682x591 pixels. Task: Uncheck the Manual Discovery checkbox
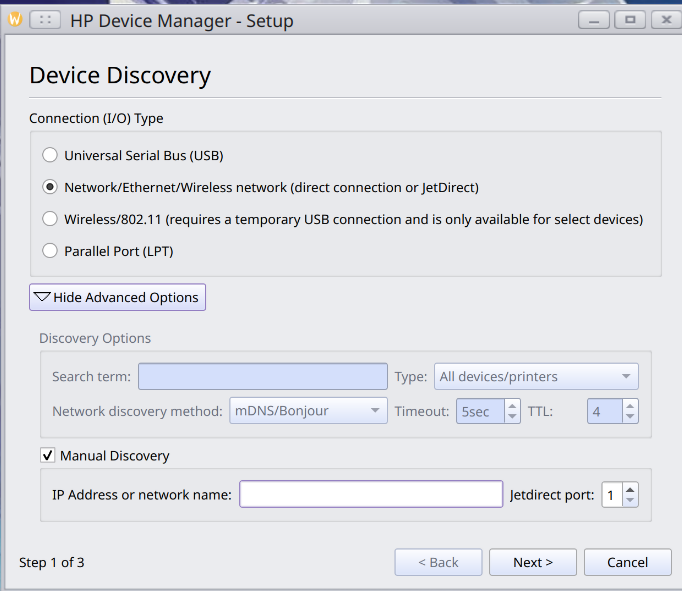pos(47,455)
